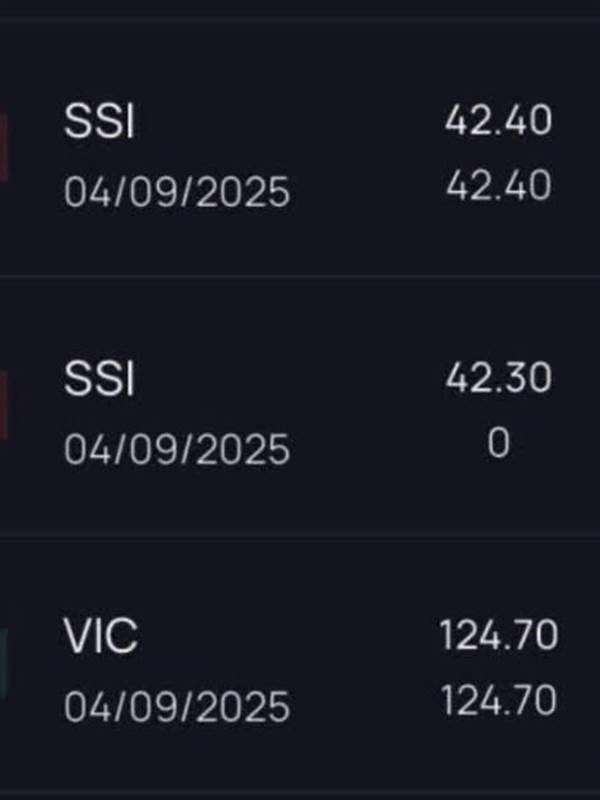
Task: Tap the 04/09/2025 date under SSI 42.30
Action: pos(177,449)
